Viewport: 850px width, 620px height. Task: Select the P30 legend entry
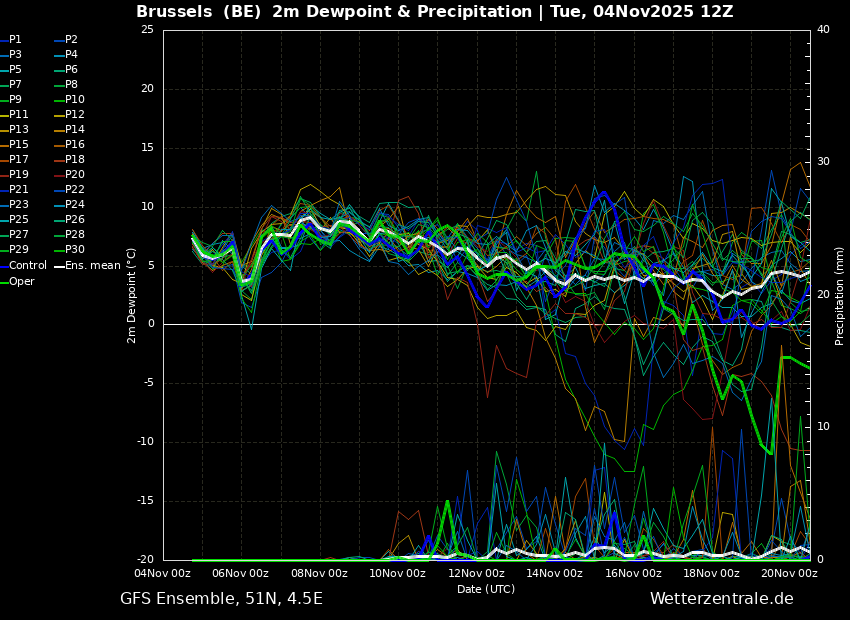74,250
